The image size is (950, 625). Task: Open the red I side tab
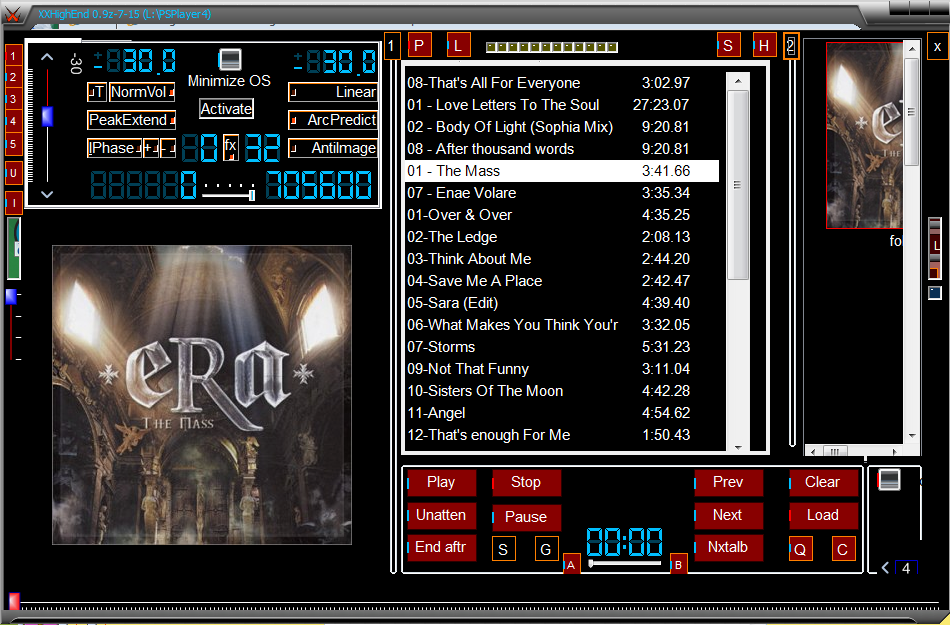[13, 203]
